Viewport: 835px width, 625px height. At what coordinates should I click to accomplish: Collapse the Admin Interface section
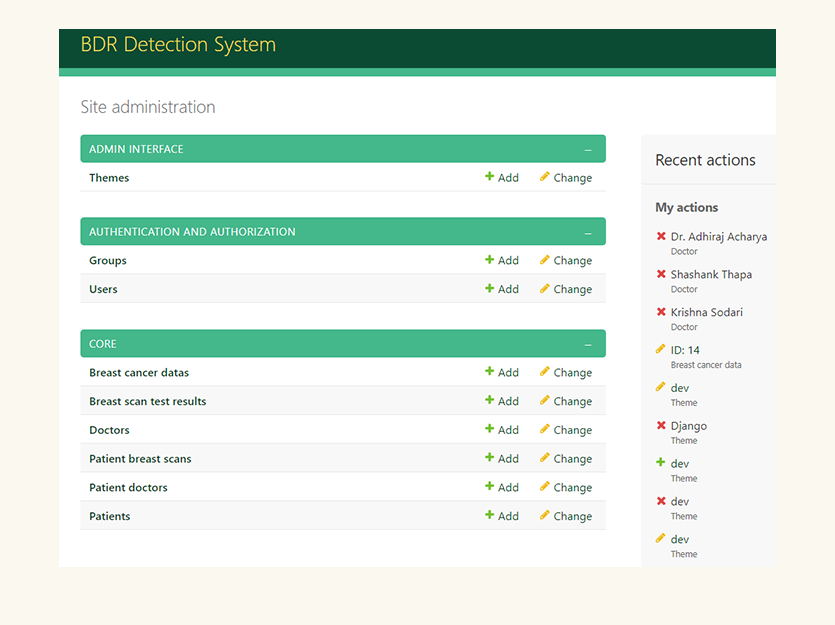588,150
